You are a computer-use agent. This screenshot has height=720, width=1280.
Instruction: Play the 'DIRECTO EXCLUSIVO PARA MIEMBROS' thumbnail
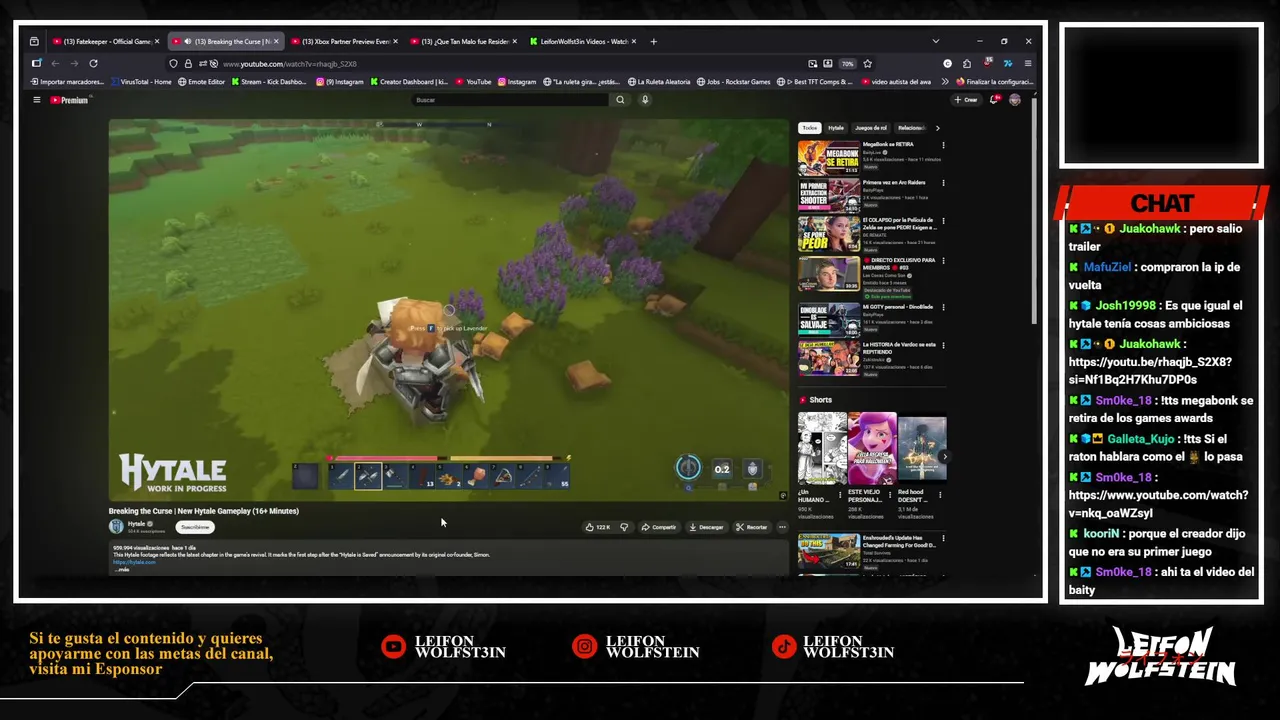tap(828, 274)
